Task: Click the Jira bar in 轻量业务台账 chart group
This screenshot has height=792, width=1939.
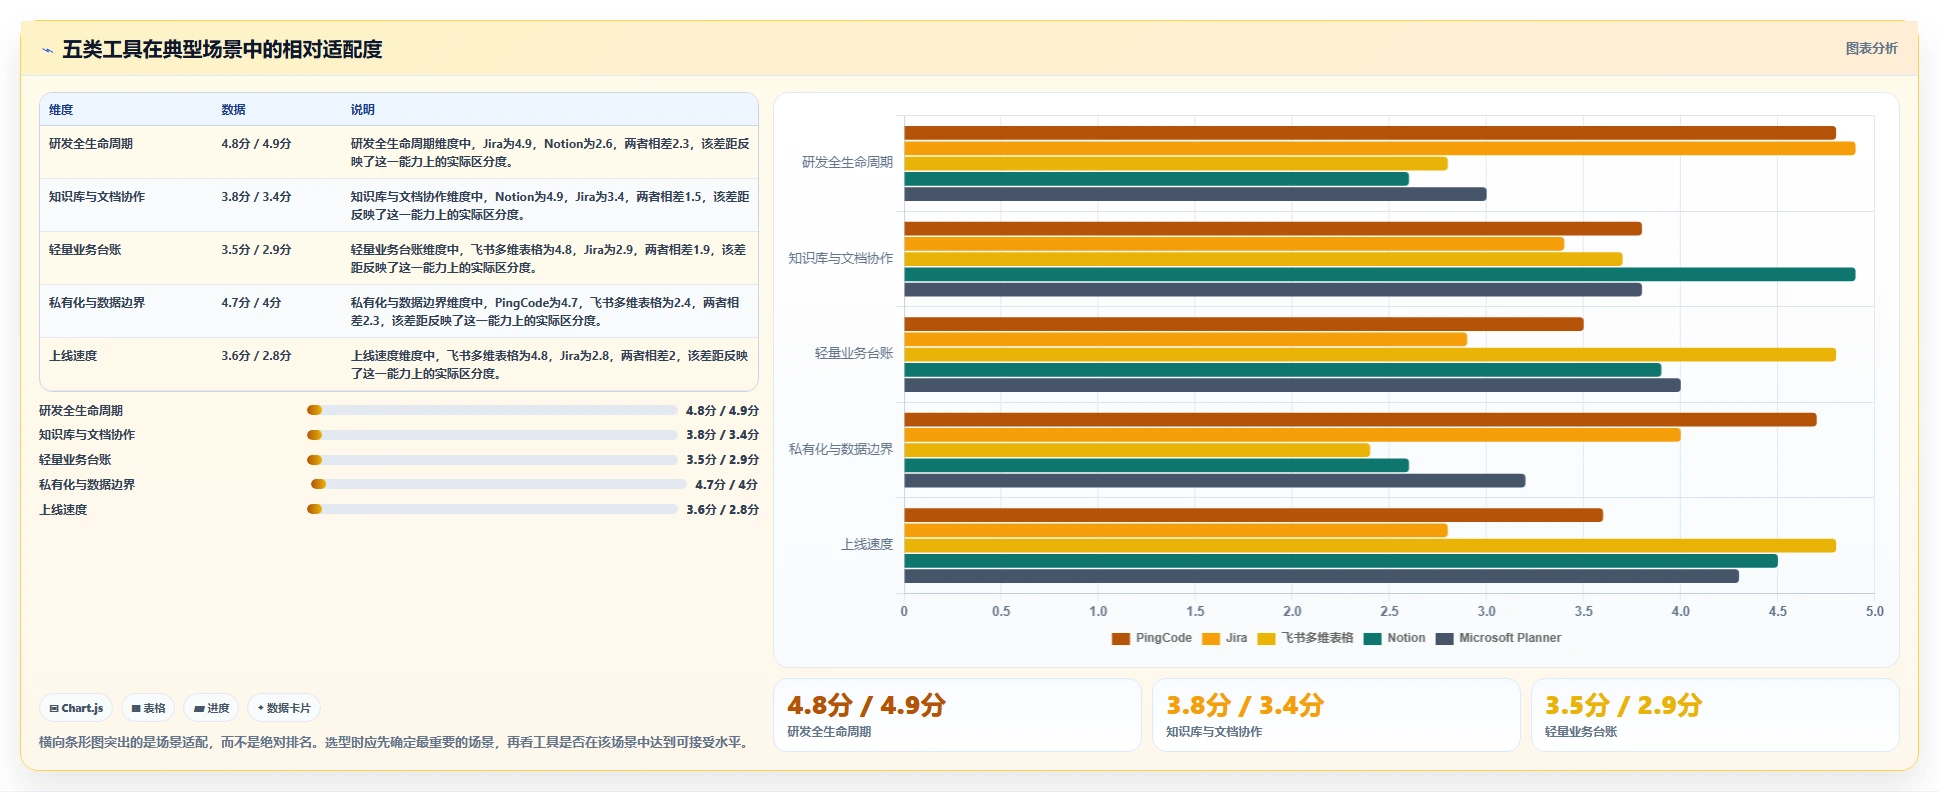Action: tap(1185, 339)
